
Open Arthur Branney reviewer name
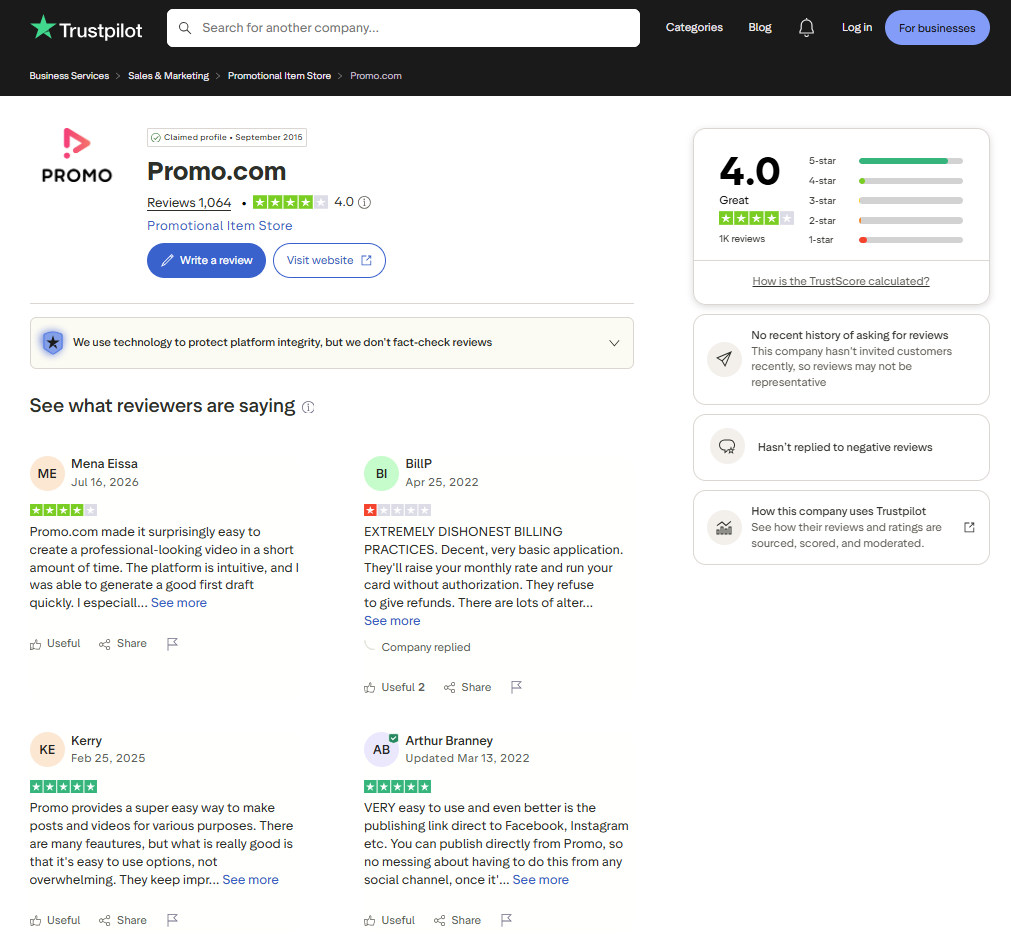pos(449,741)
